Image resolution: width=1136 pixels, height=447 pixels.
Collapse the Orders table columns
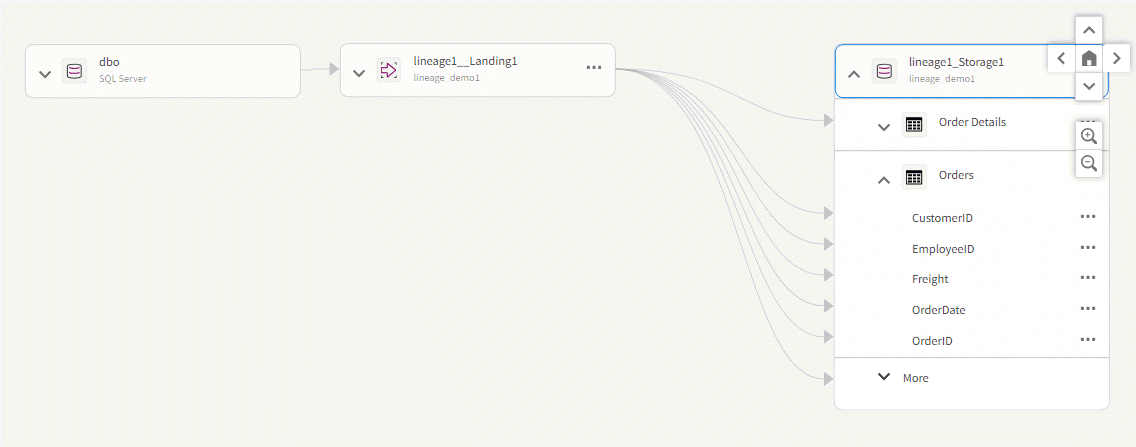[x=883, y=180]
